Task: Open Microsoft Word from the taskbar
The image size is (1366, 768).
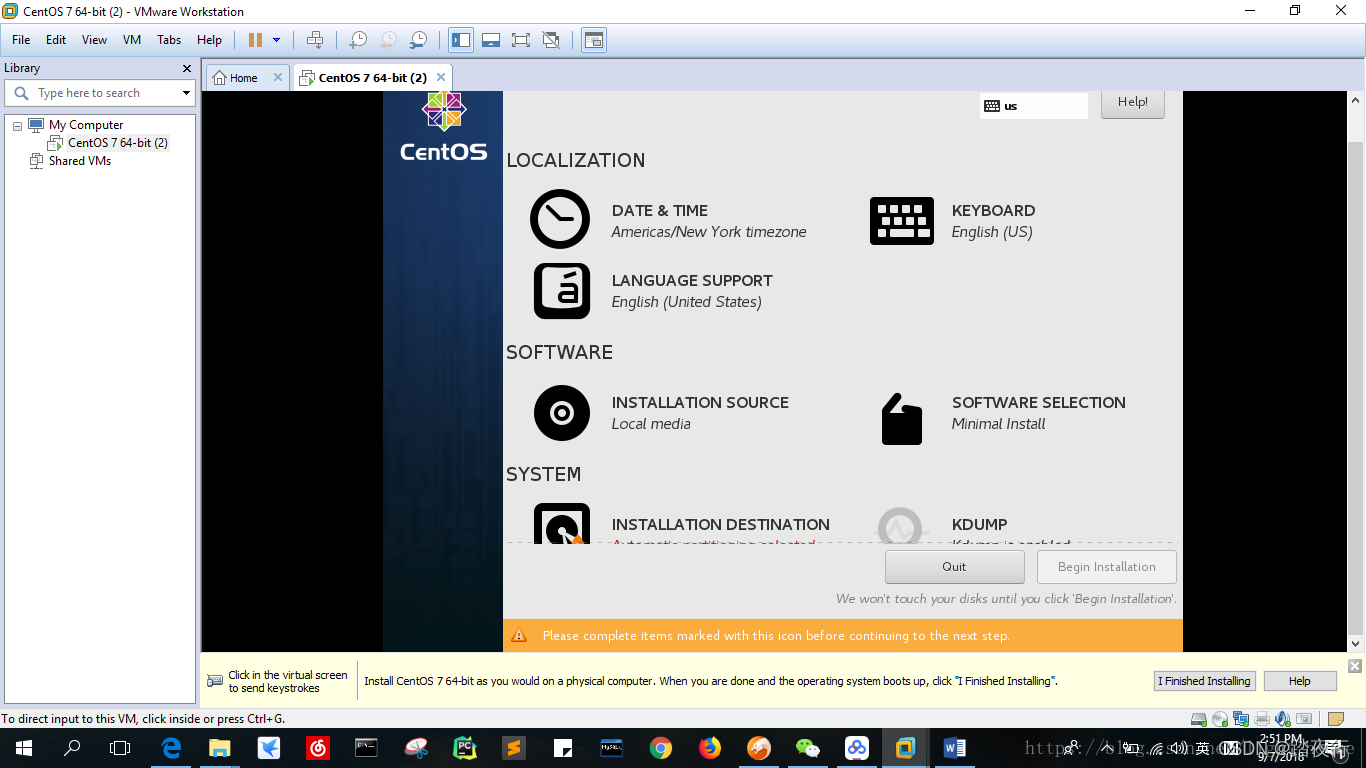Action: coord(955,748)
